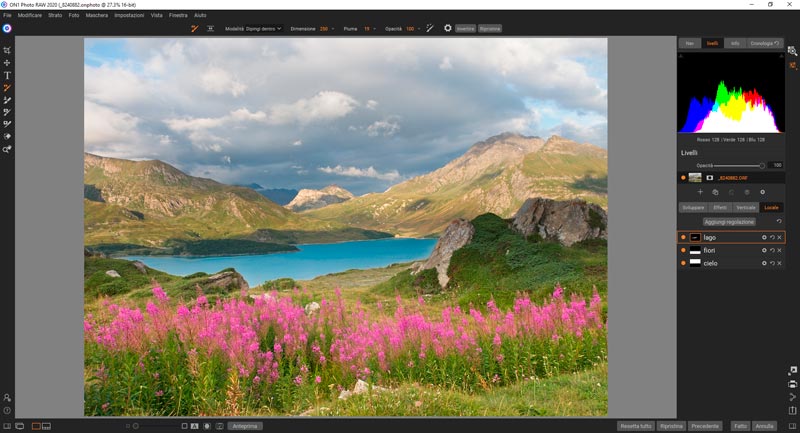Open the help question-mark icon
This screenshot has height=433, width=800.
(7, 410)
